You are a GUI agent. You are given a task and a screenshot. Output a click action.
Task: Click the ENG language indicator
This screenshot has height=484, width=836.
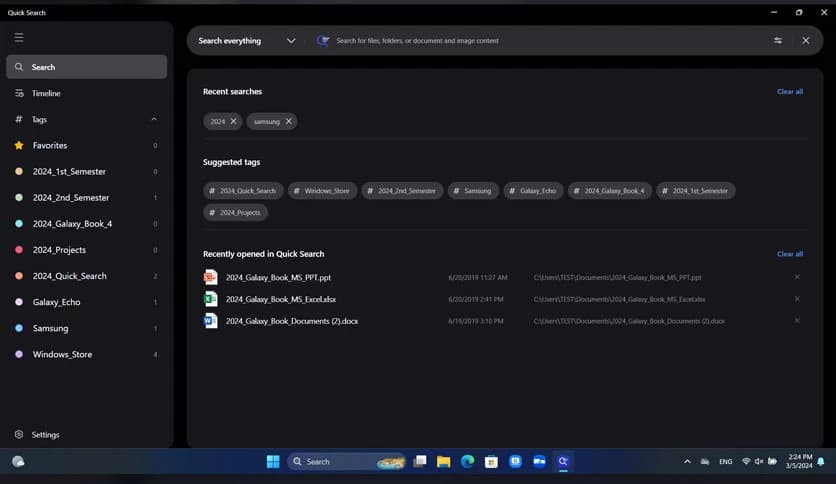coord(726,462)
